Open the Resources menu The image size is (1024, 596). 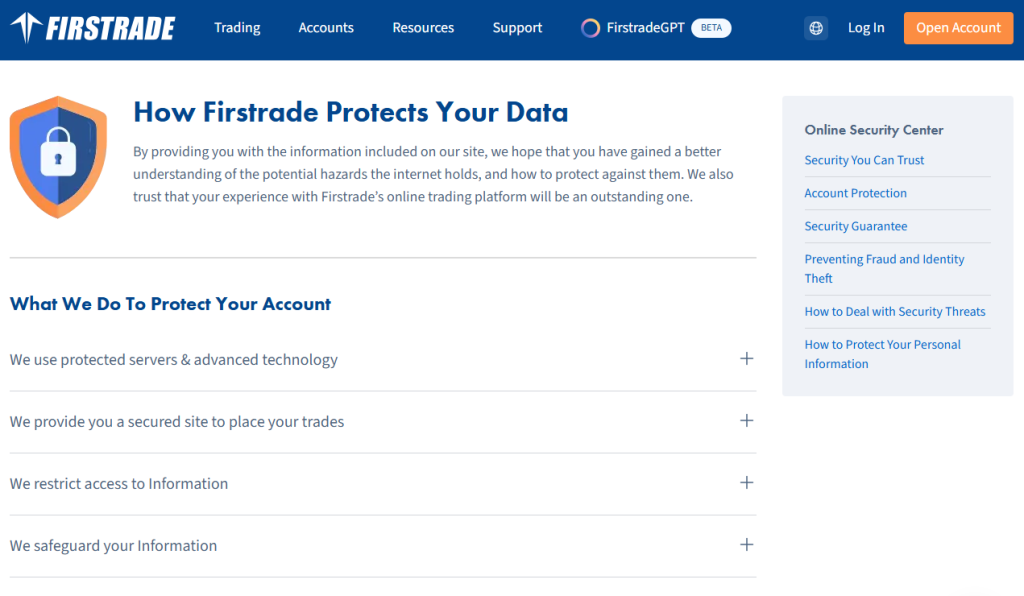coord(423,28)
